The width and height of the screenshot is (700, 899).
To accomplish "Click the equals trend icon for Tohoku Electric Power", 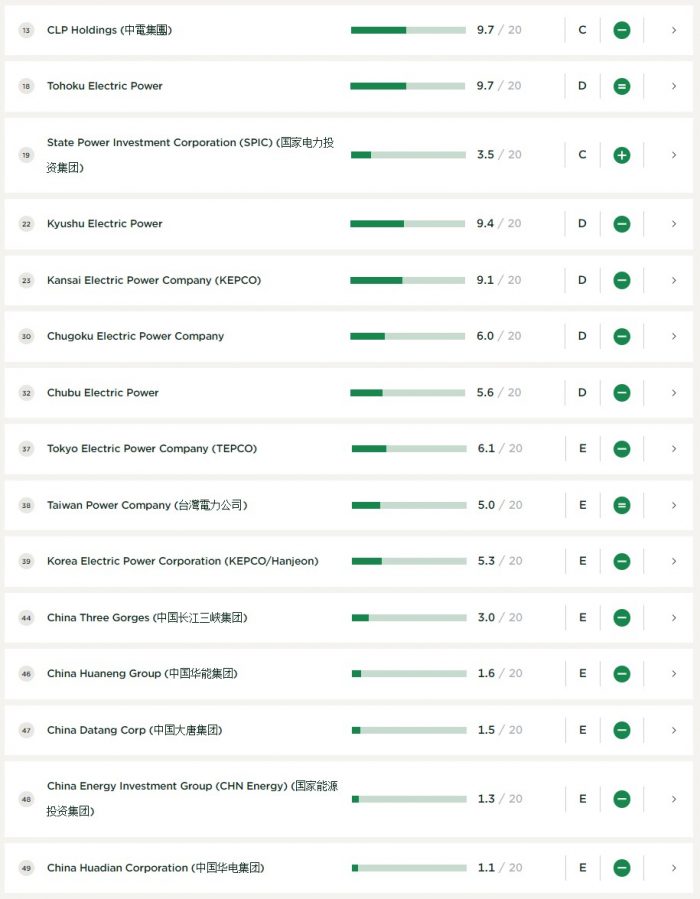I will [621, 86].
